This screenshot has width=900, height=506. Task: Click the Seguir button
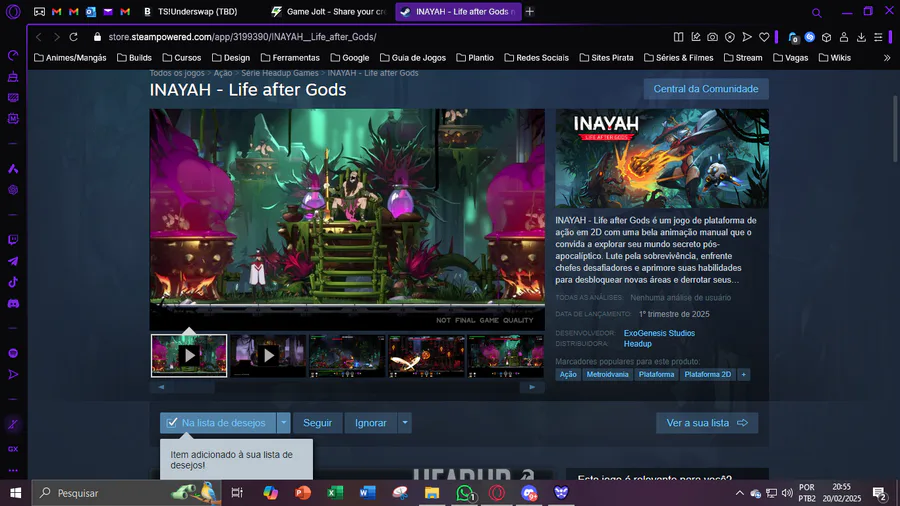tap(317, 423)
